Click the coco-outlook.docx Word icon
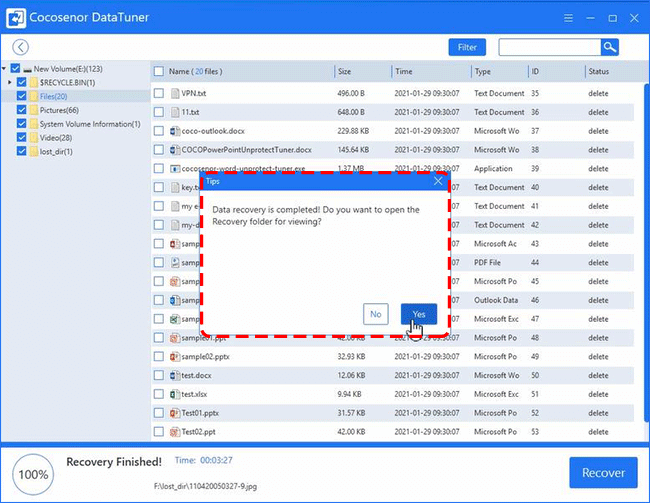The width and height of the screenshot is (650, 503). pyautogui.click(x=175, y=131)
